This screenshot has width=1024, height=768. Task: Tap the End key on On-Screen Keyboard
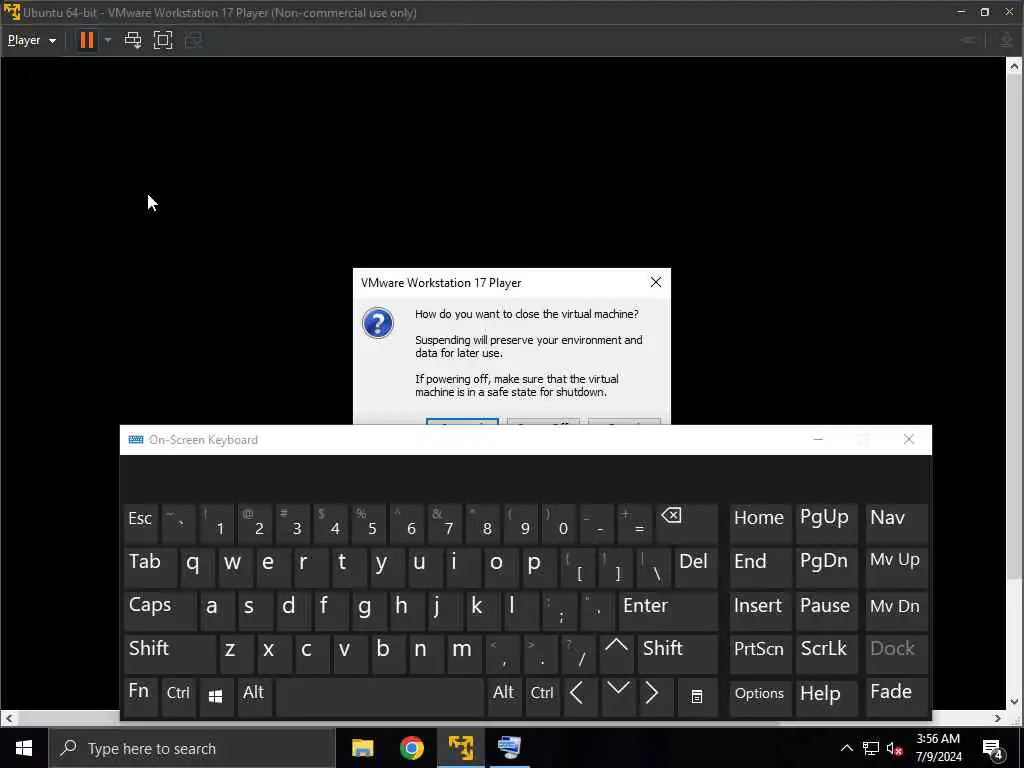760,566
